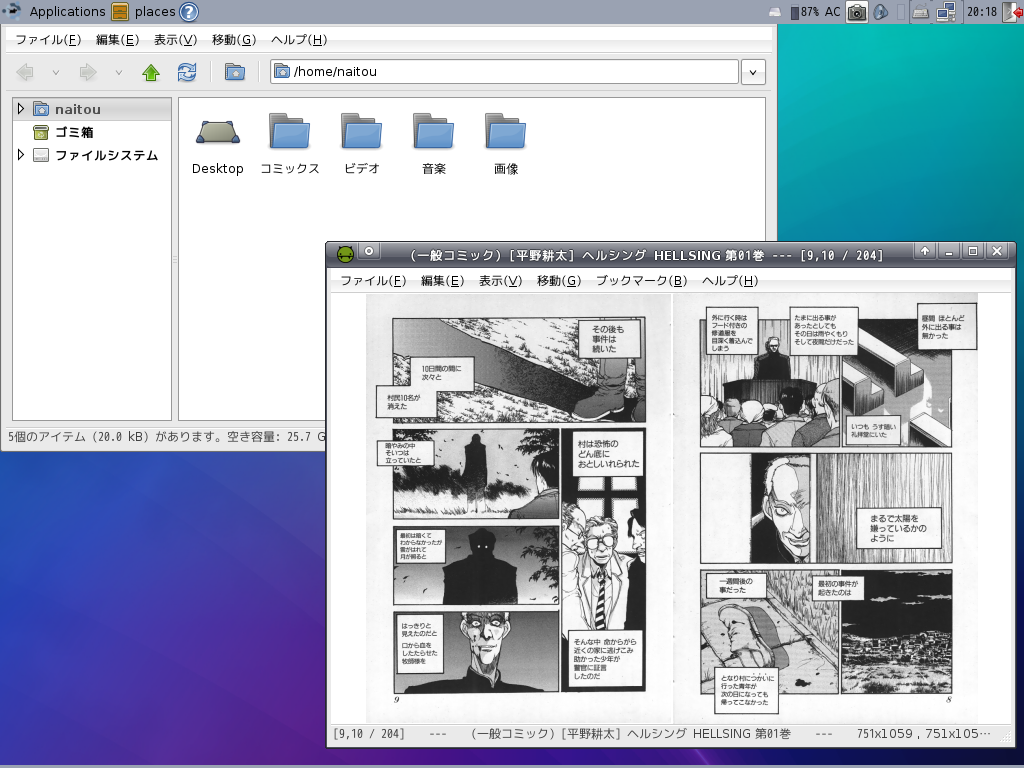Open the Applications panel menu
1024x768 pixels.
(67, 12)
